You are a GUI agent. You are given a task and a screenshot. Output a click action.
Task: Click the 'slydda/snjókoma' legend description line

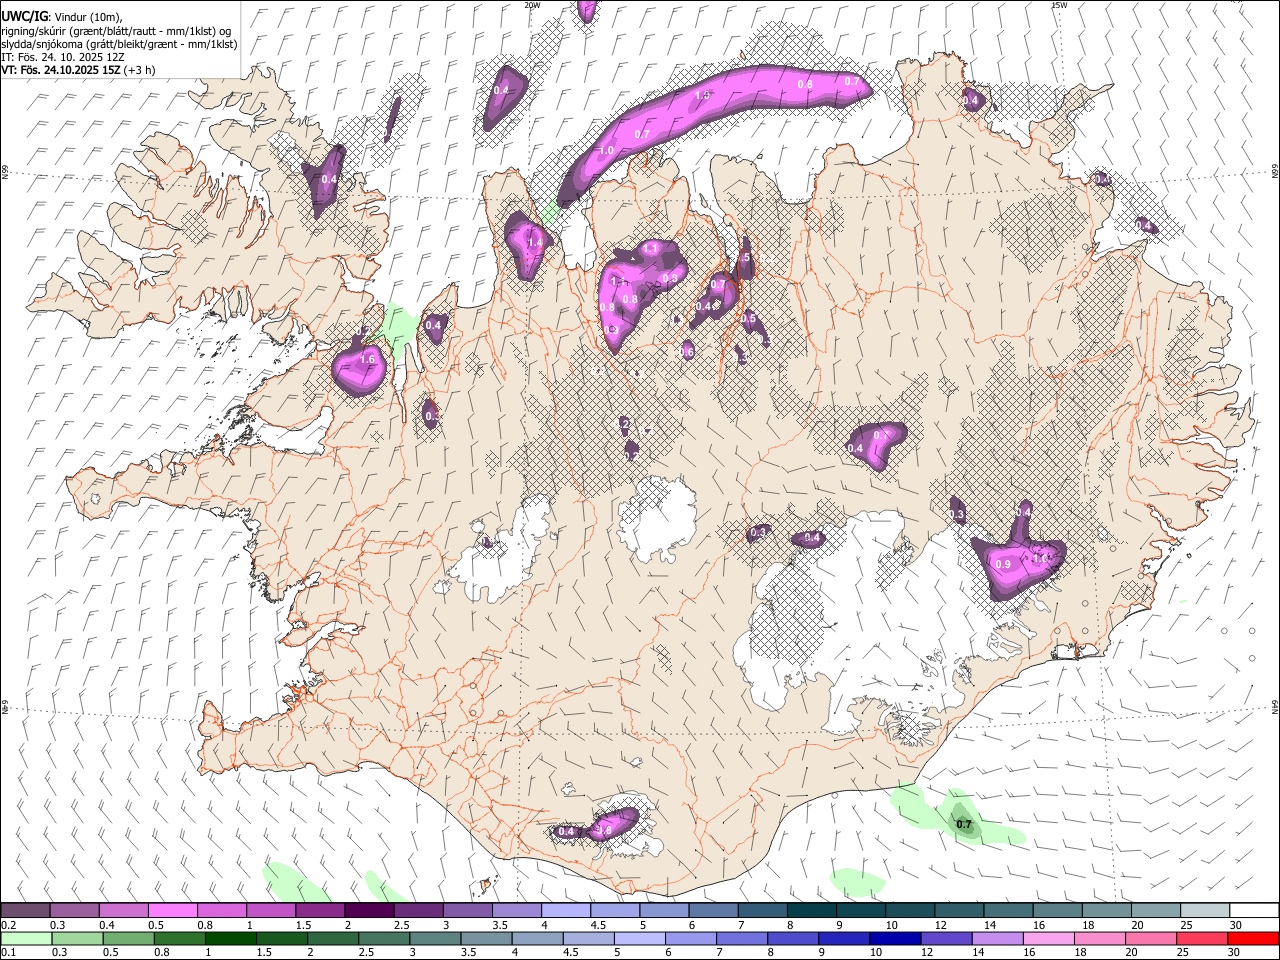[119, 44]
